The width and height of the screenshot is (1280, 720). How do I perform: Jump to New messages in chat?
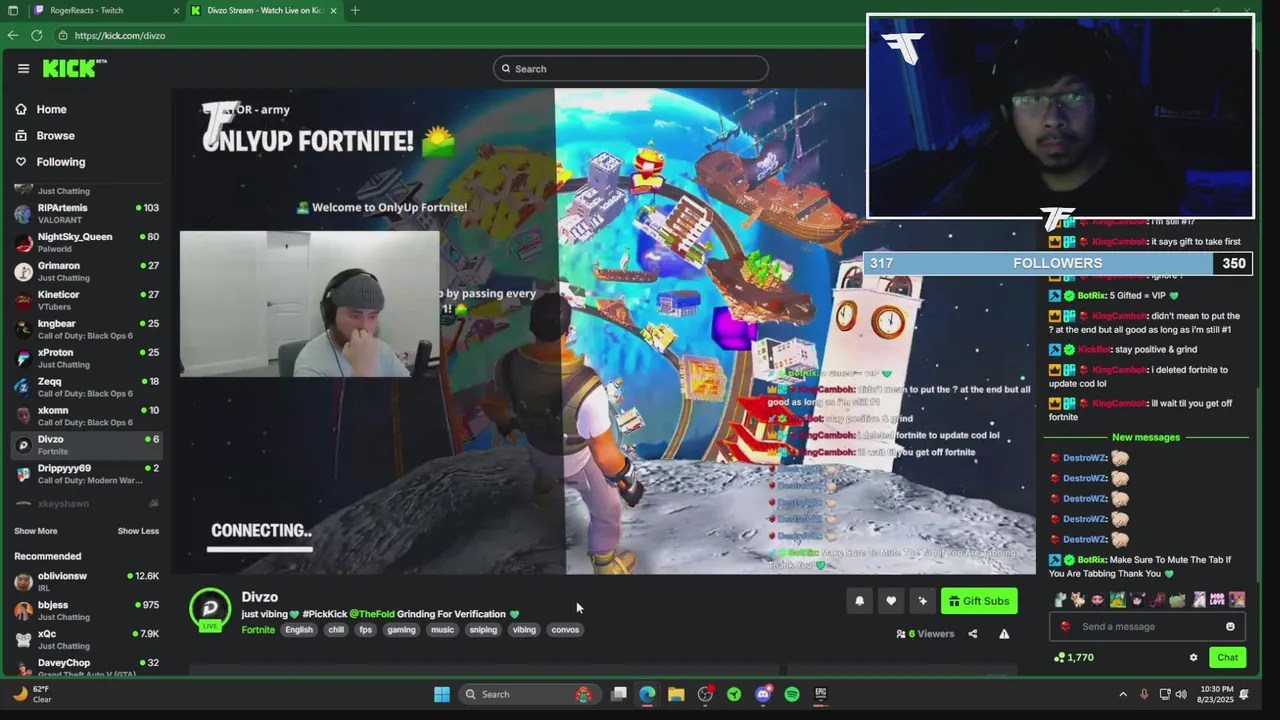click(x=1146, y=437)
